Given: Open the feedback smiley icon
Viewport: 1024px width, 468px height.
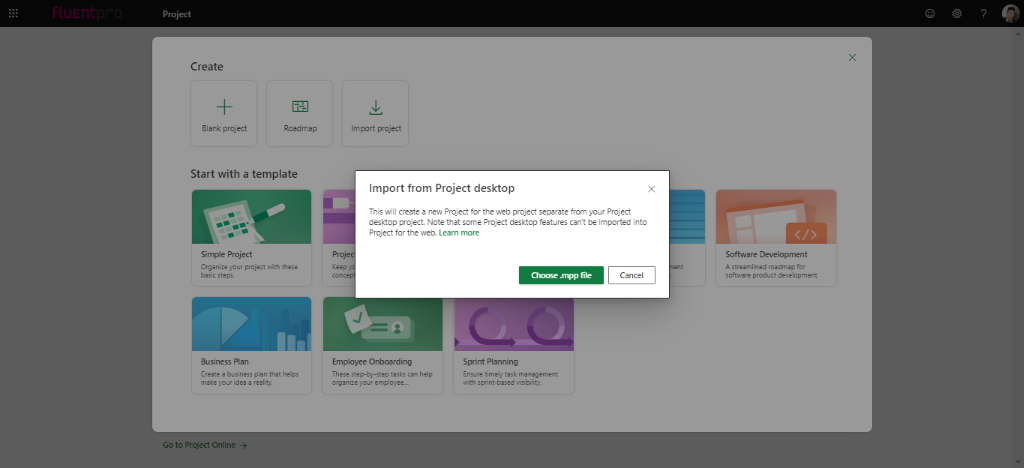Looking at the screenshot, I should pyautogui.click(x=930, y=13).
